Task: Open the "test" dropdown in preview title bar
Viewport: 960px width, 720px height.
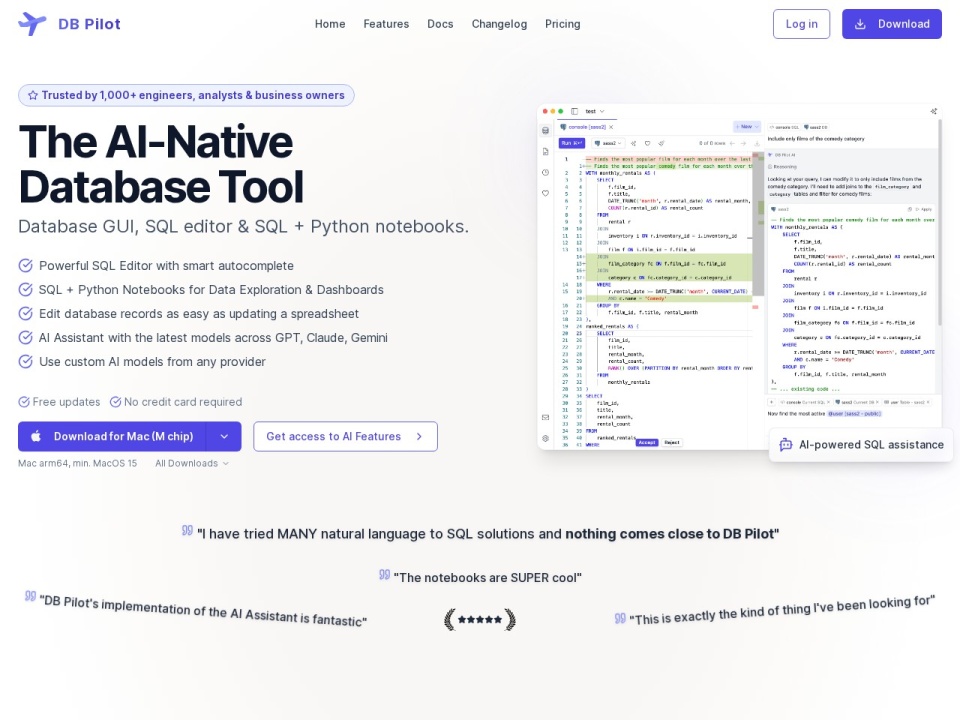Action: coord(594,111)
